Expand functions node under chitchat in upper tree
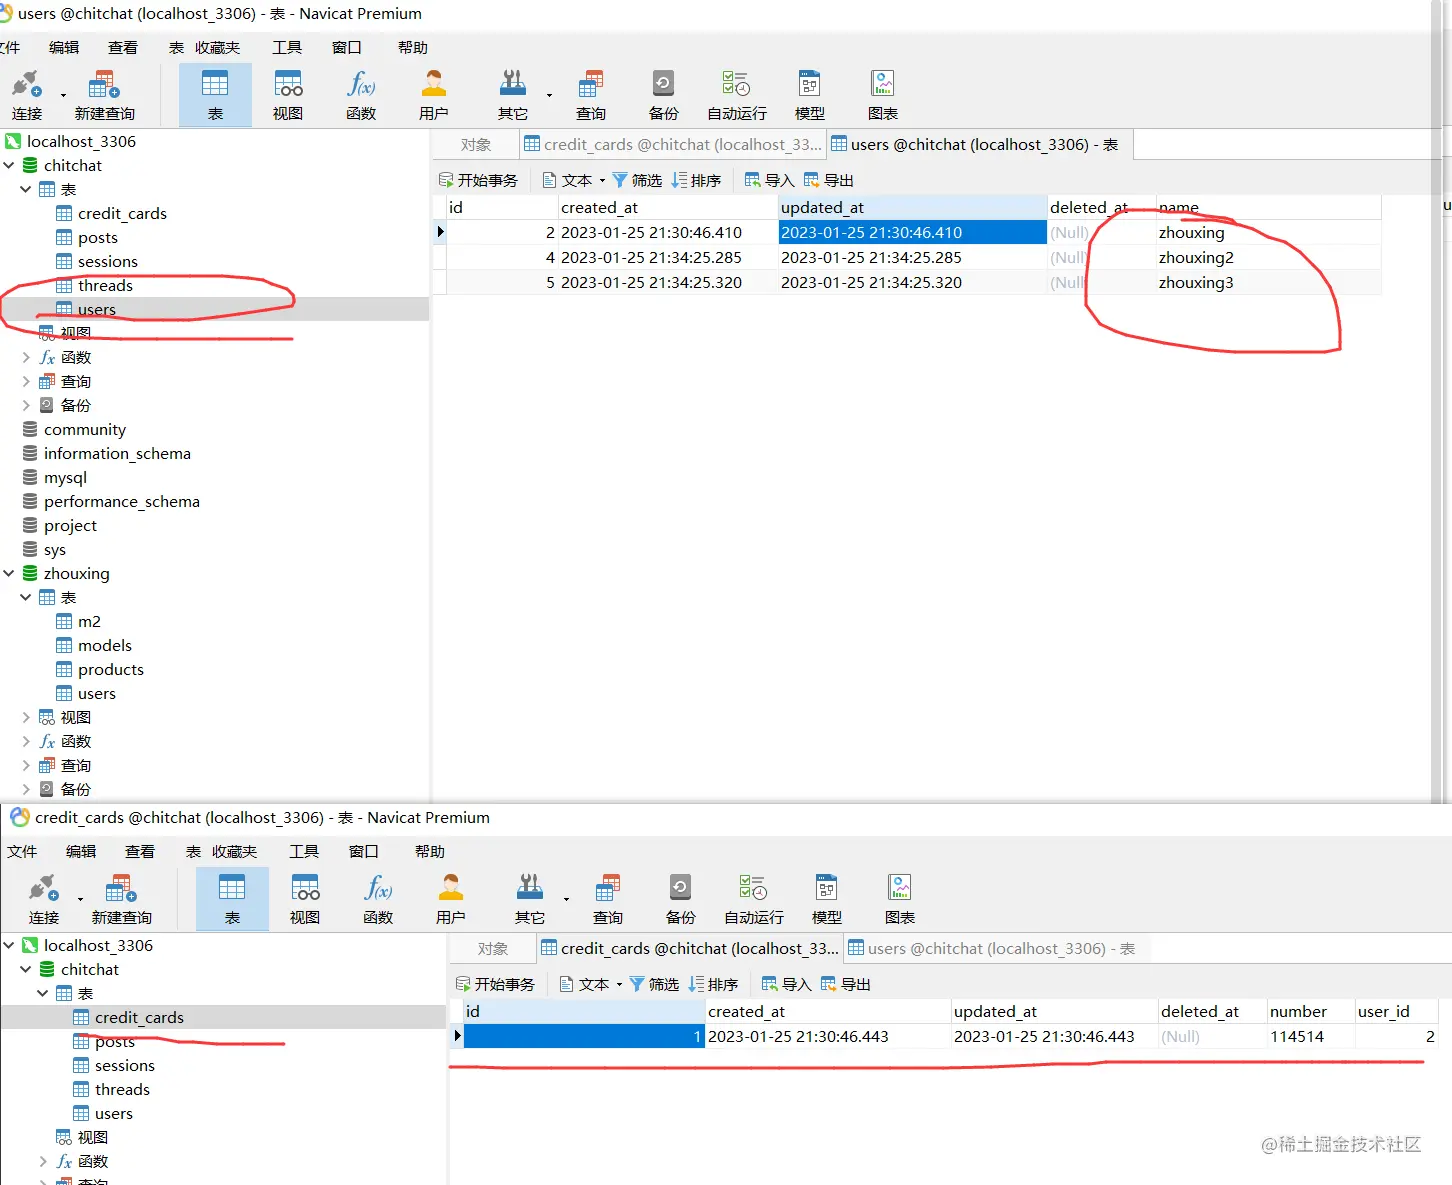Image resolution: width=1452 pixels, height=1185 pixels. pyautogui.click(x=26, y=357)
